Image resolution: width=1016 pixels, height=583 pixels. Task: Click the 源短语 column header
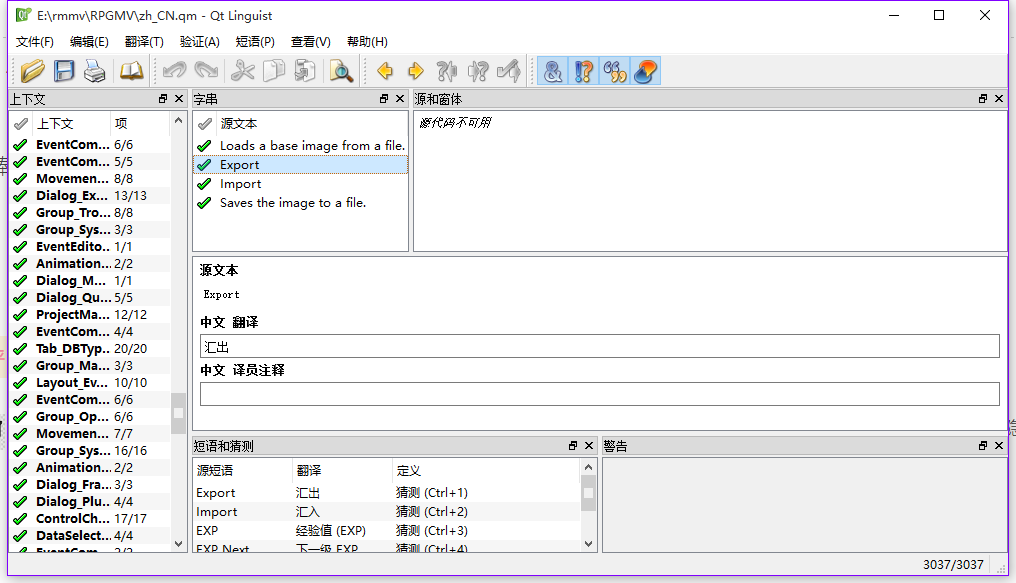[x=243, y=470]
